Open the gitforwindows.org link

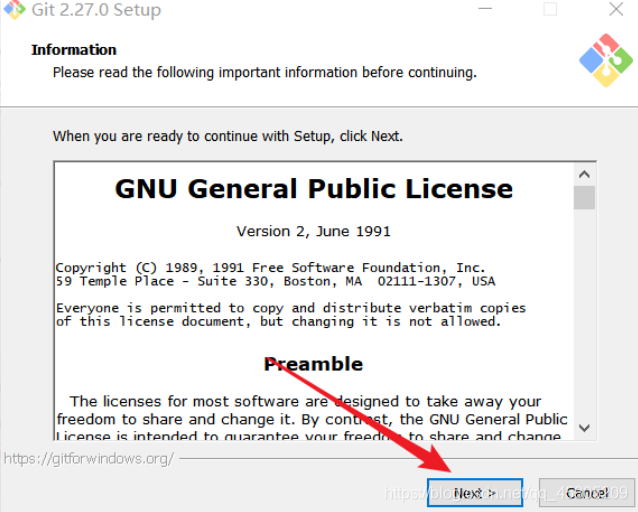click(89, 459)
